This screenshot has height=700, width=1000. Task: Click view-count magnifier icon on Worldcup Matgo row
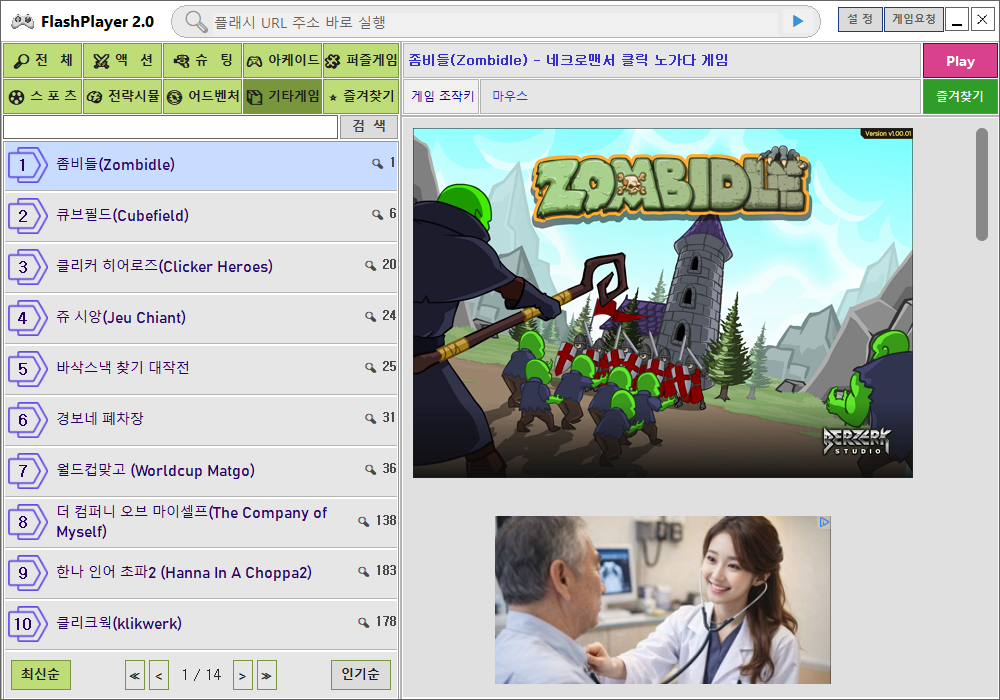[371, 470]
